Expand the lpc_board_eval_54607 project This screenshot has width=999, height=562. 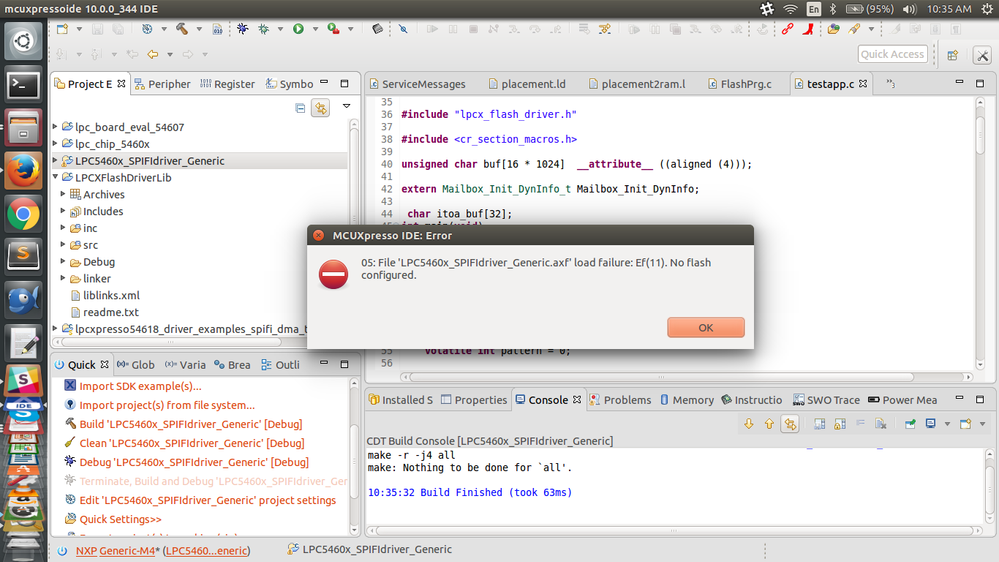click(x=55, y=127)
